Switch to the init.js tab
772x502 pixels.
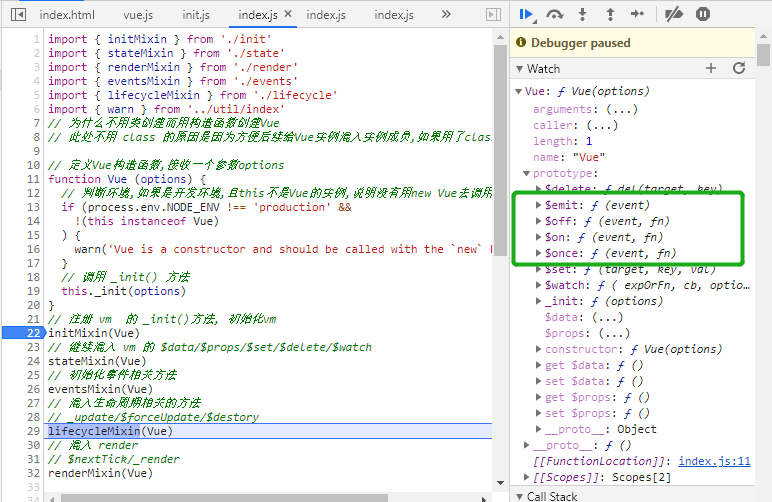click(x=196, y=15)
